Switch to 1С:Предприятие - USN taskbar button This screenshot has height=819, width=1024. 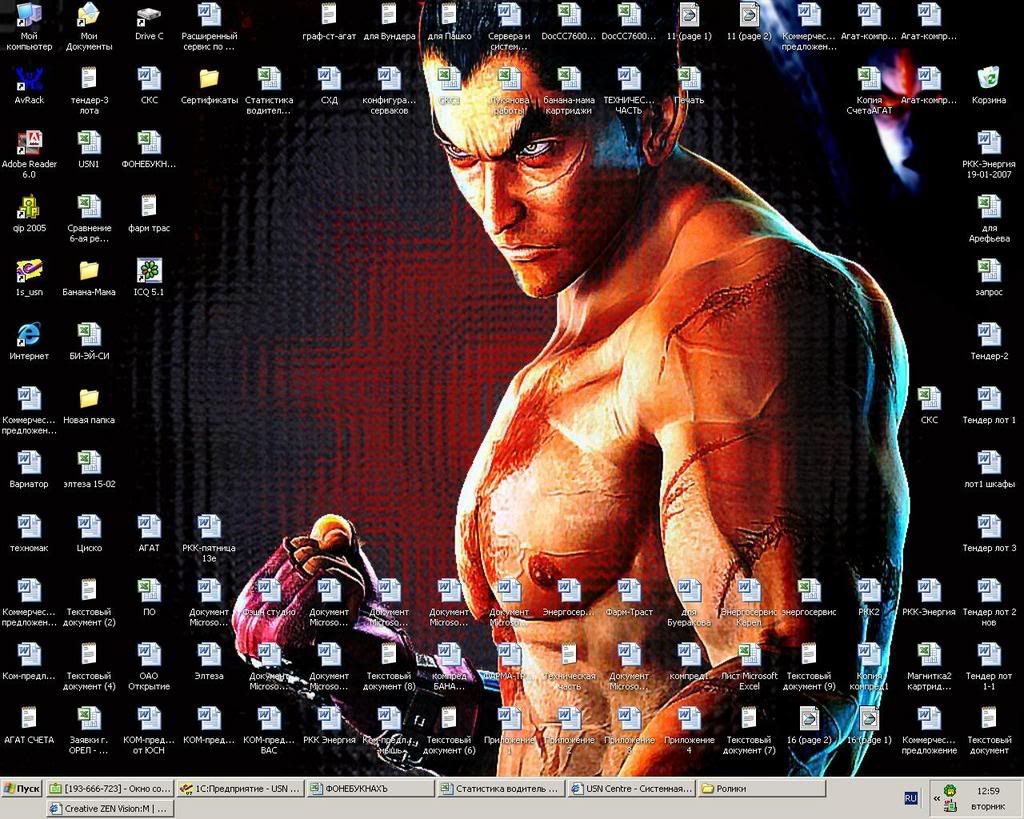[x=240, y=788]
